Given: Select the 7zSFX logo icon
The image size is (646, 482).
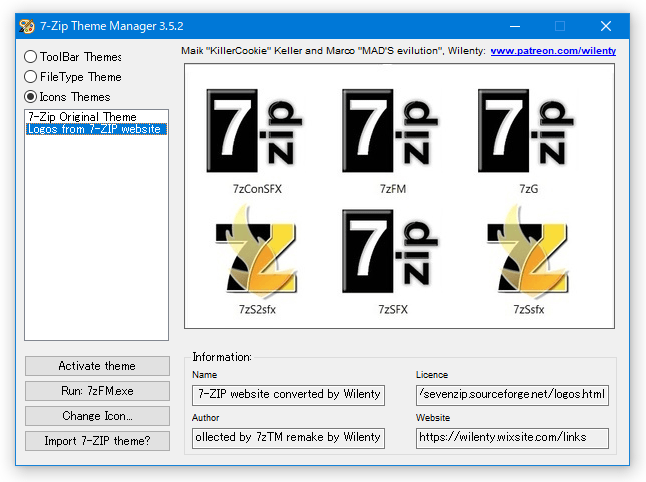Looking at the screenshot, I should 390,251.
